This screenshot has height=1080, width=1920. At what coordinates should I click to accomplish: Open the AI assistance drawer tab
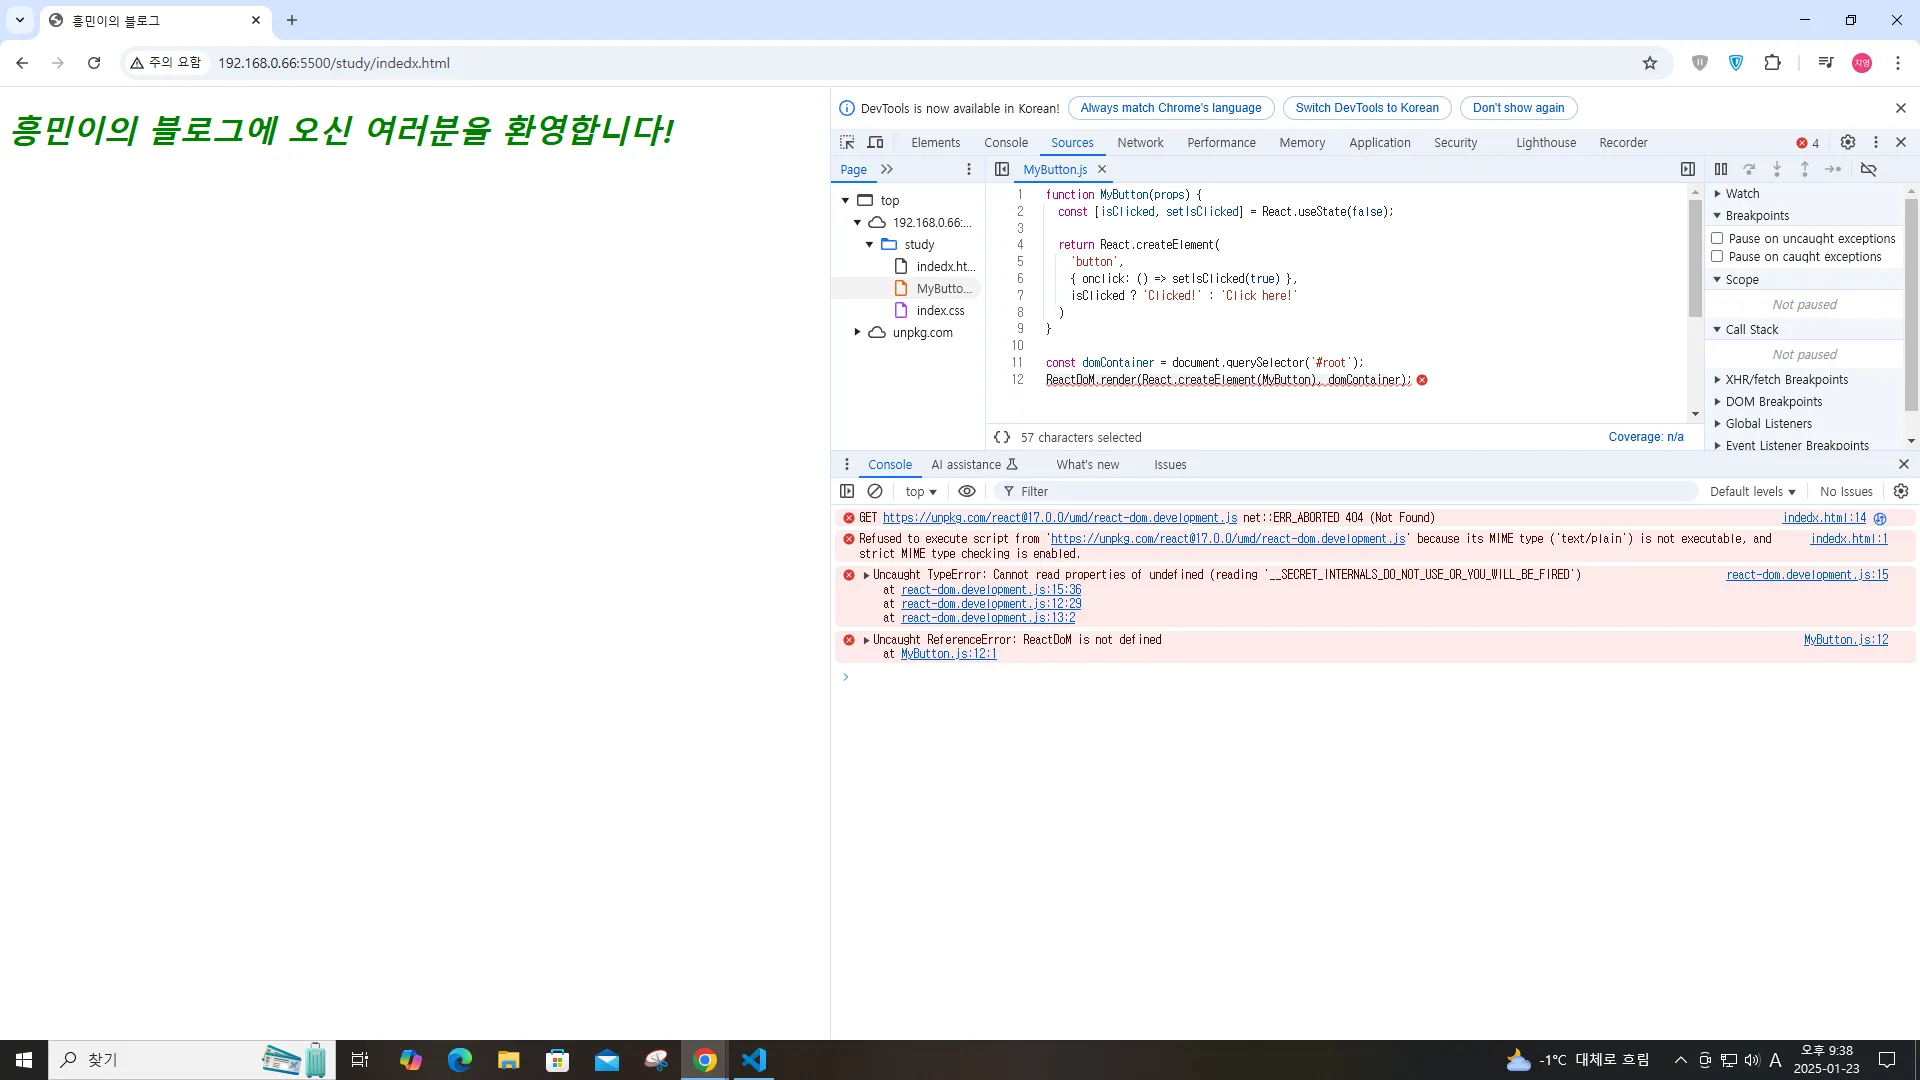click(x=974, y=464)
